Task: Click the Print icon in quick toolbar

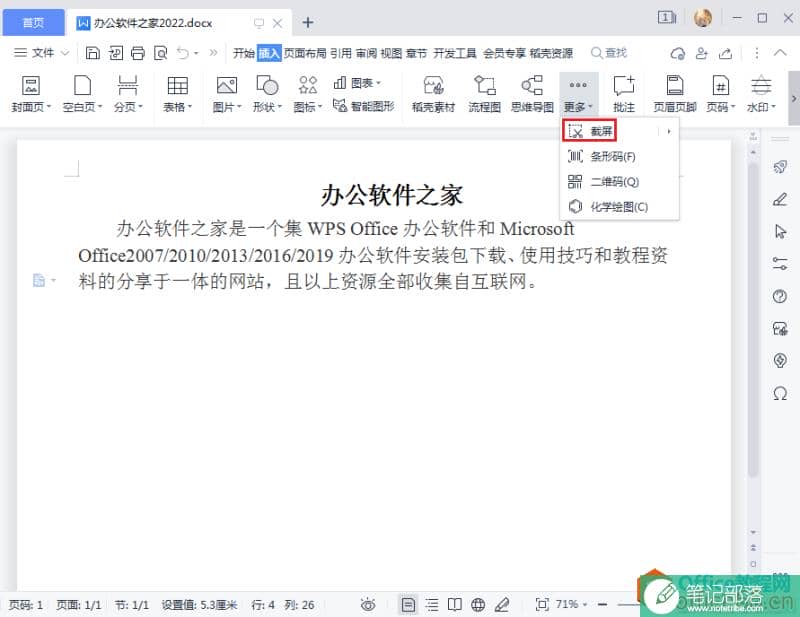Action: (138, 53)
